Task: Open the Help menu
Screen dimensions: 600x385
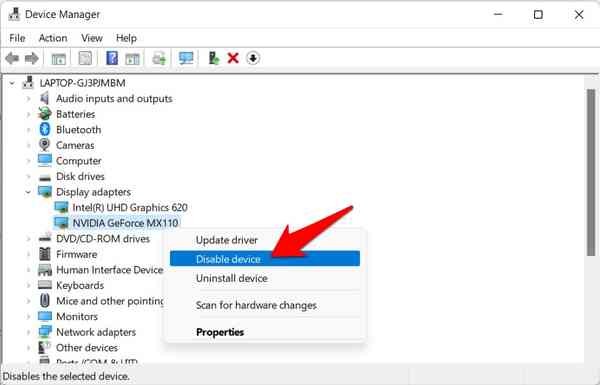Action: [126, 38]
